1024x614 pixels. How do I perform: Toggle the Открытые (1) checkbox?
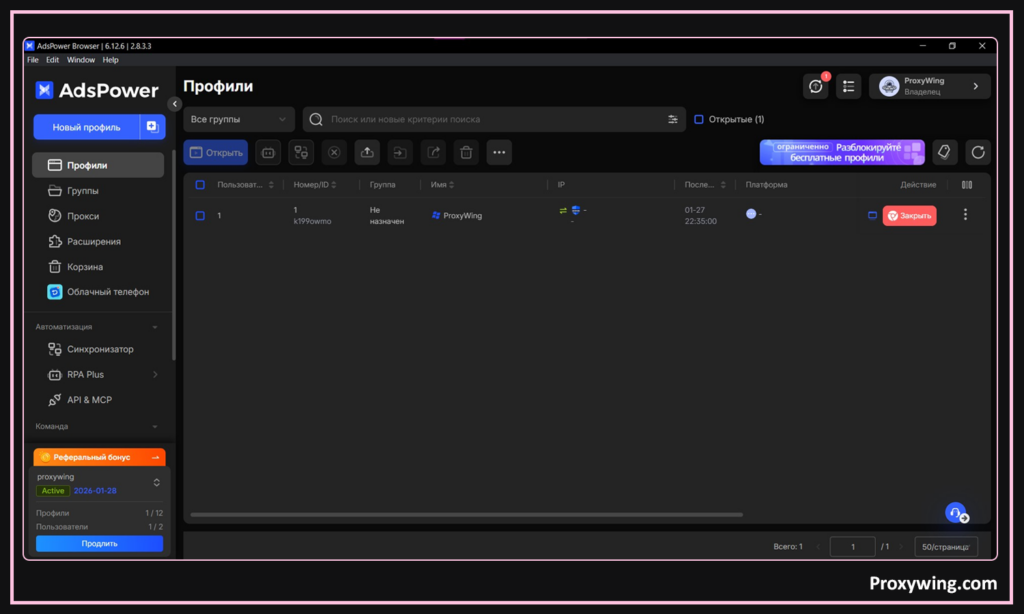click(699, 120)
